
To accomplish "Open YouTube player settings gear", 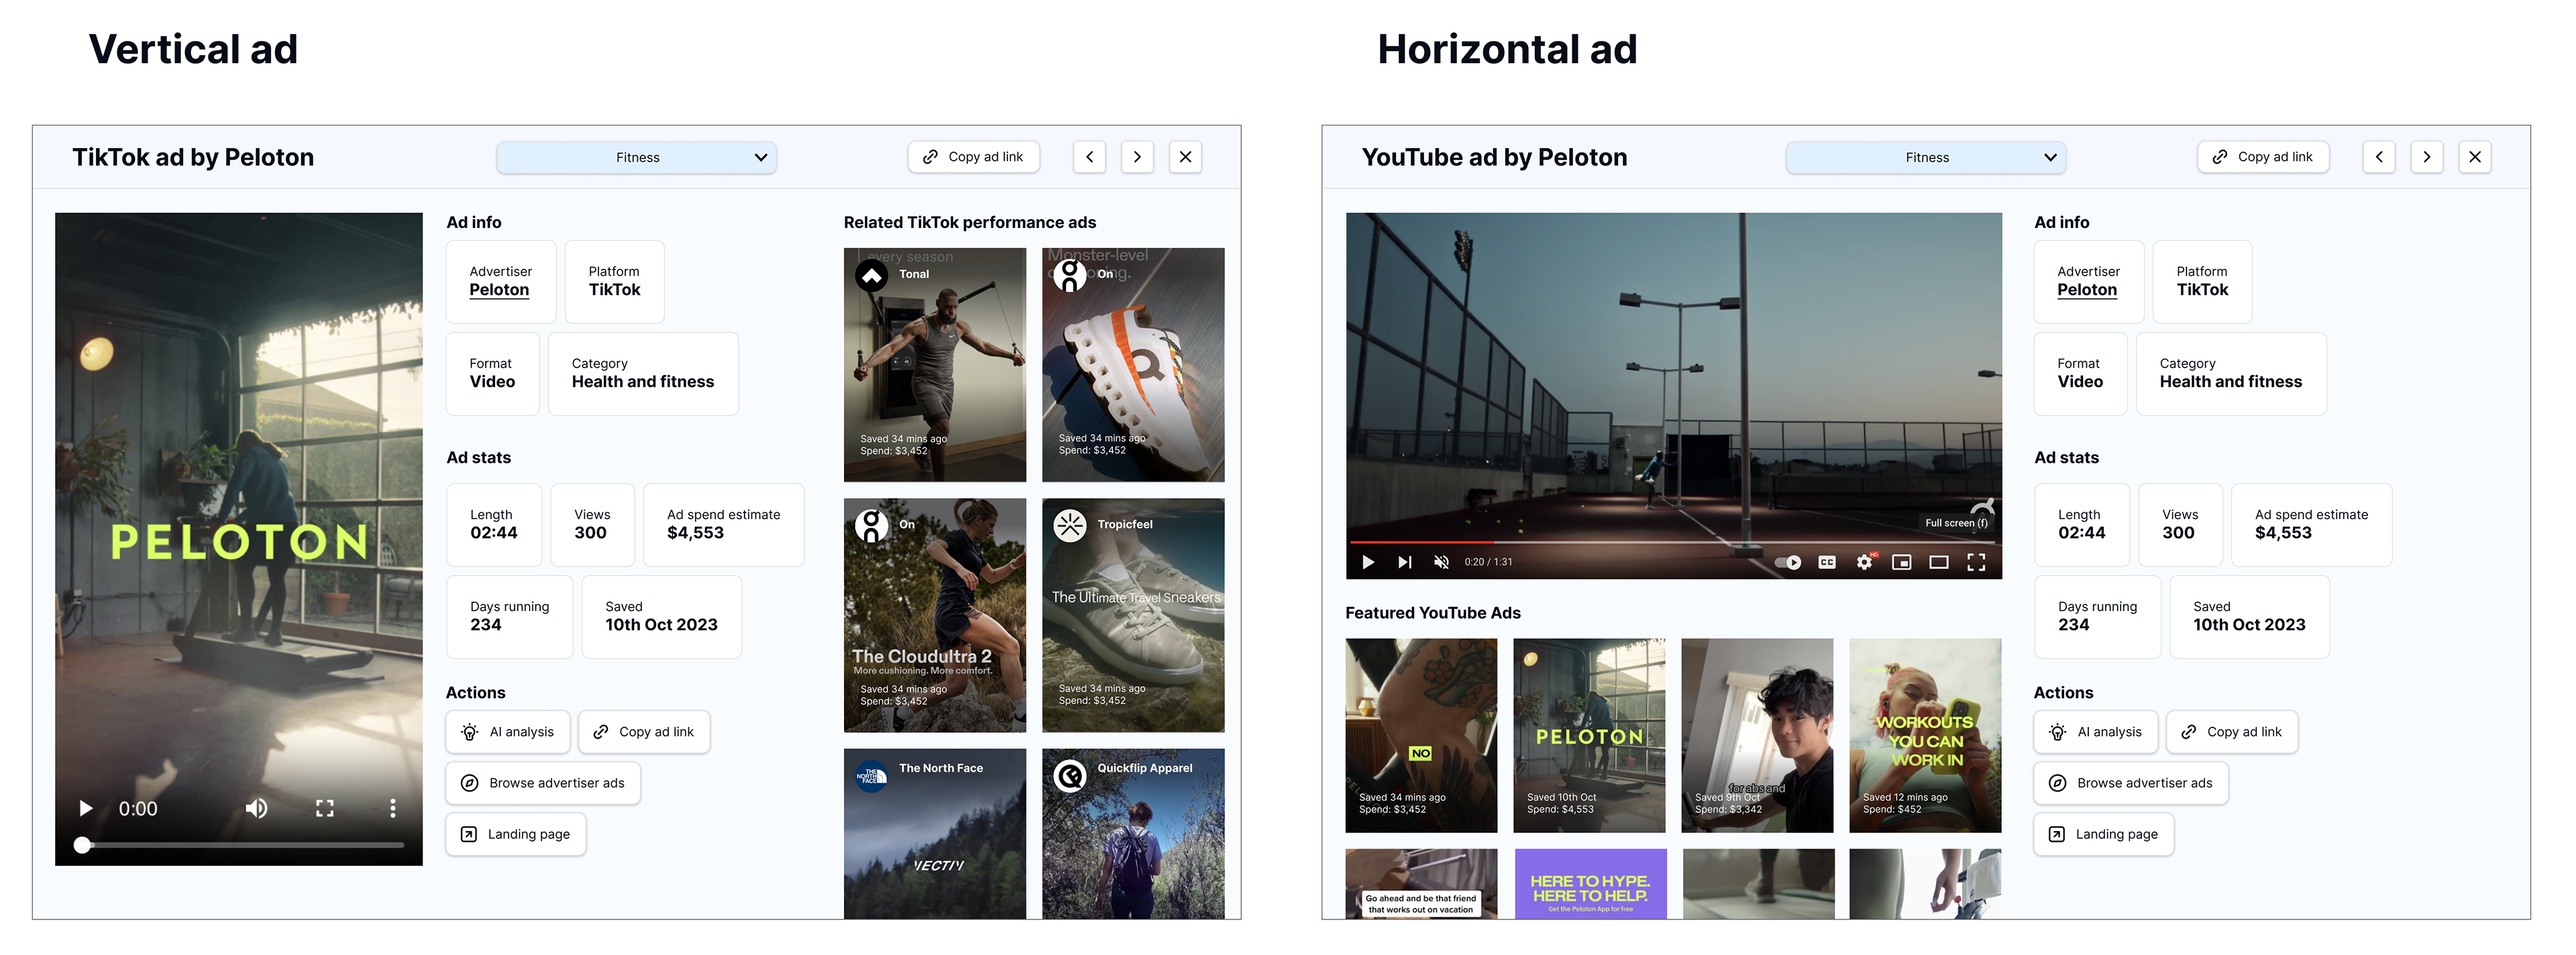I will (1865, 562).
